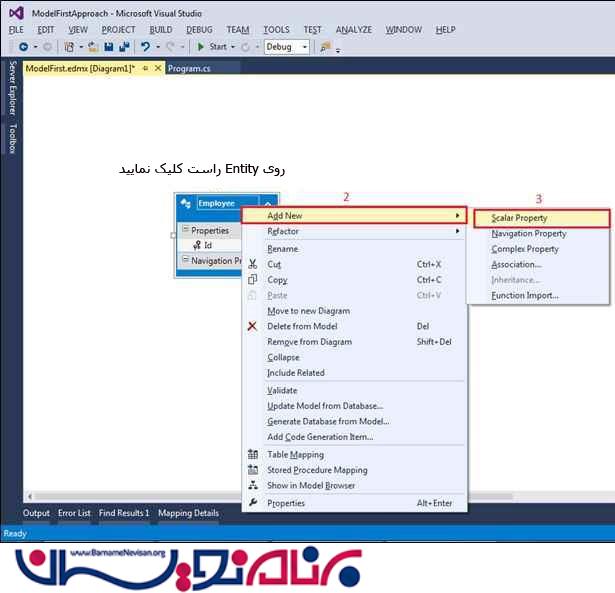Open the BUILD menu

[160, 30]
